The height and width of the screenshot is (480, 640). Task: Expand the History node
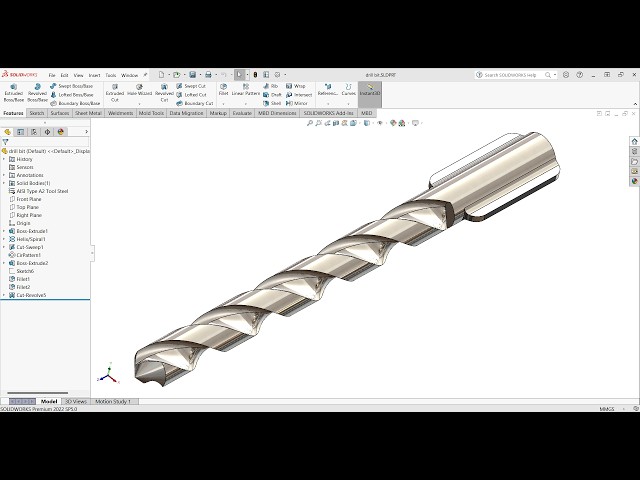tap(4, 159)
